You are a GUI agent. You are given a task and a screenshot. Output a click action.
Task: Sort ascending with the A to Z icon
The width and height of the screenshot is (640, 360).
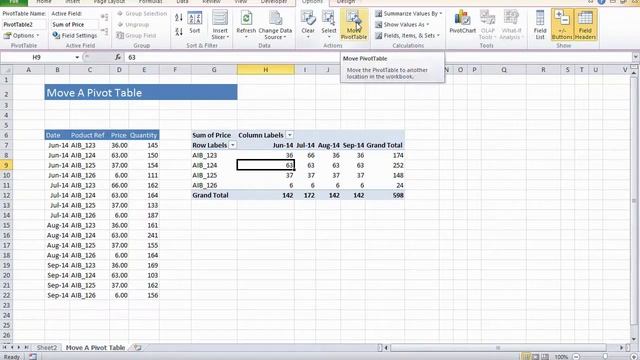(179, 18)
